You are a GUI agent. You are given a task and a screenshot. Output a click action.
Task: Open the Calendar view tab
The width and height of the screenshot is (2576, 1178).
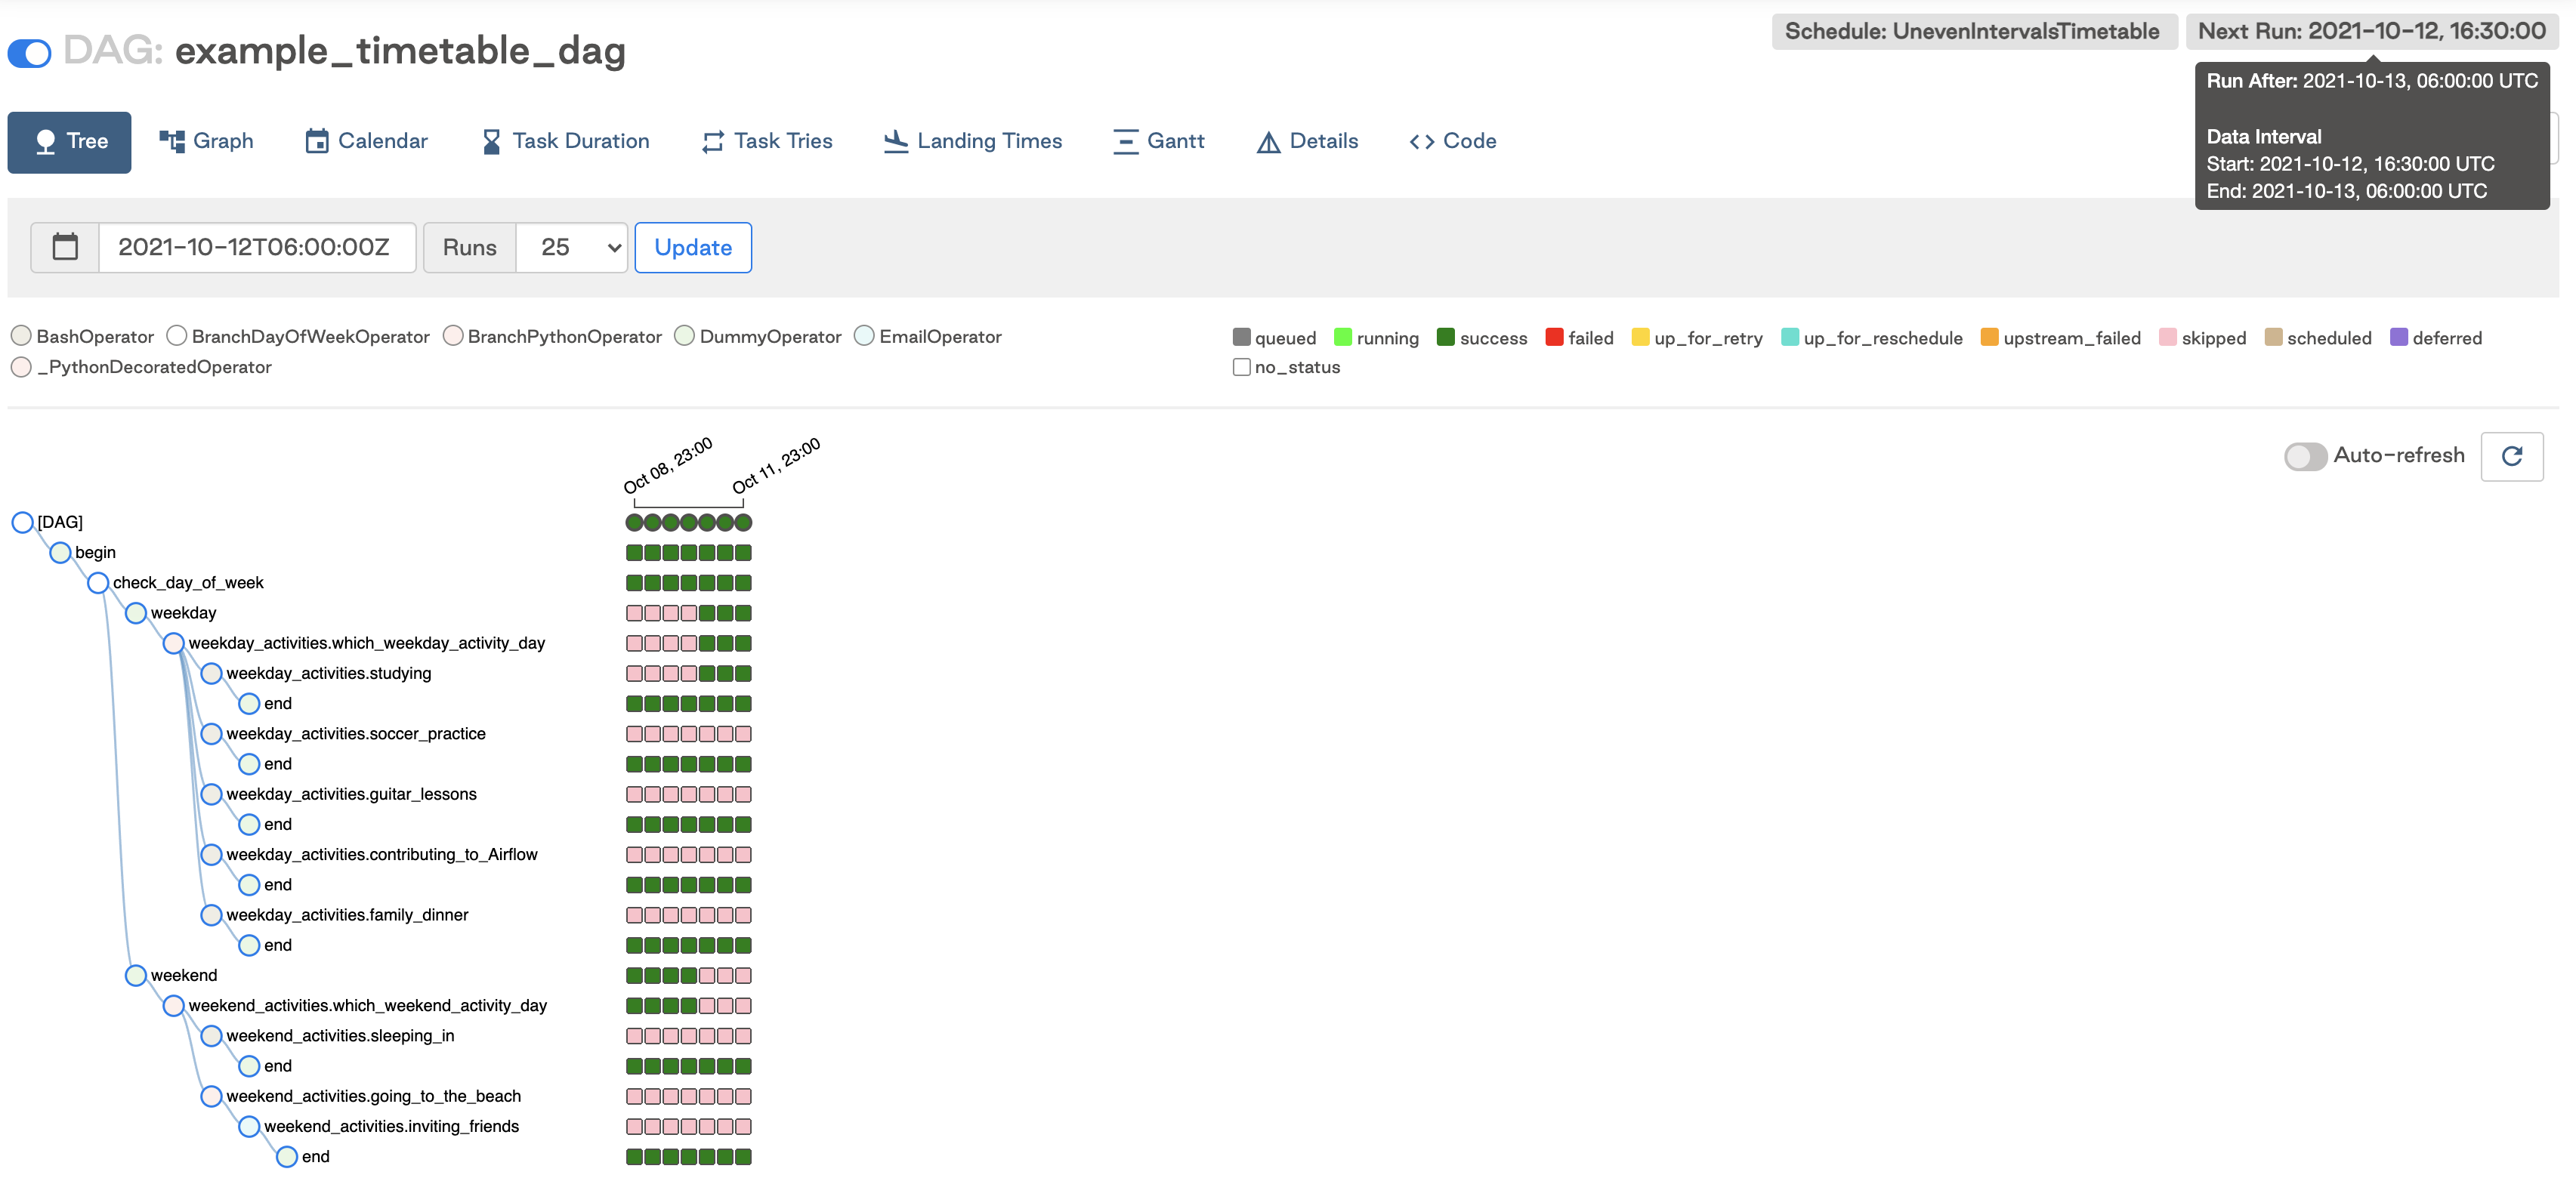pos(366,141)
